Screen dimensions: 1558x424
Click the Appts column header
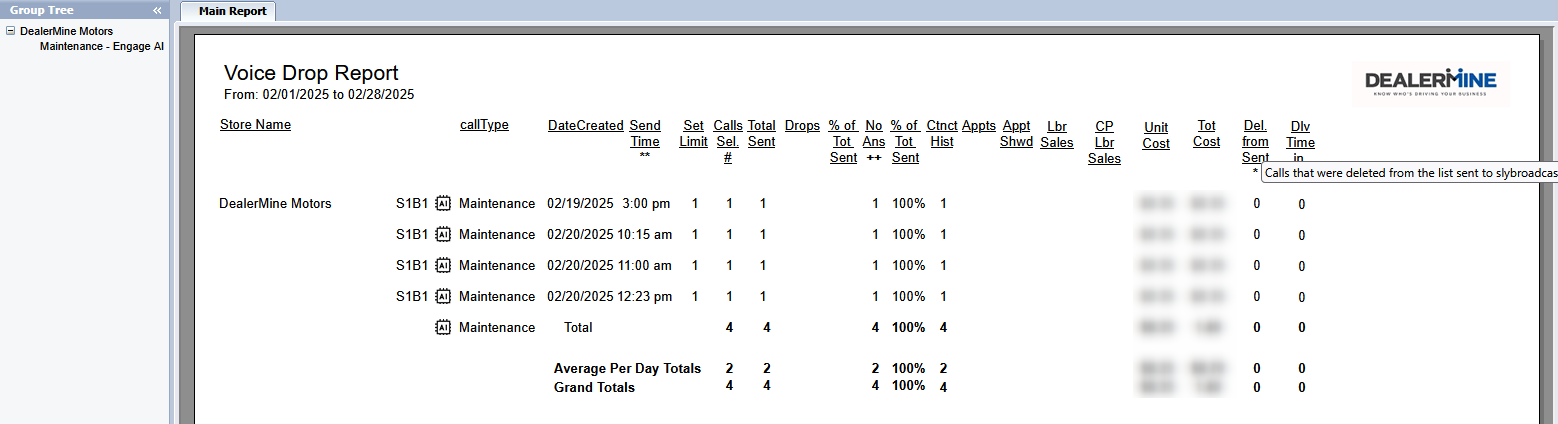click(979, 125)
